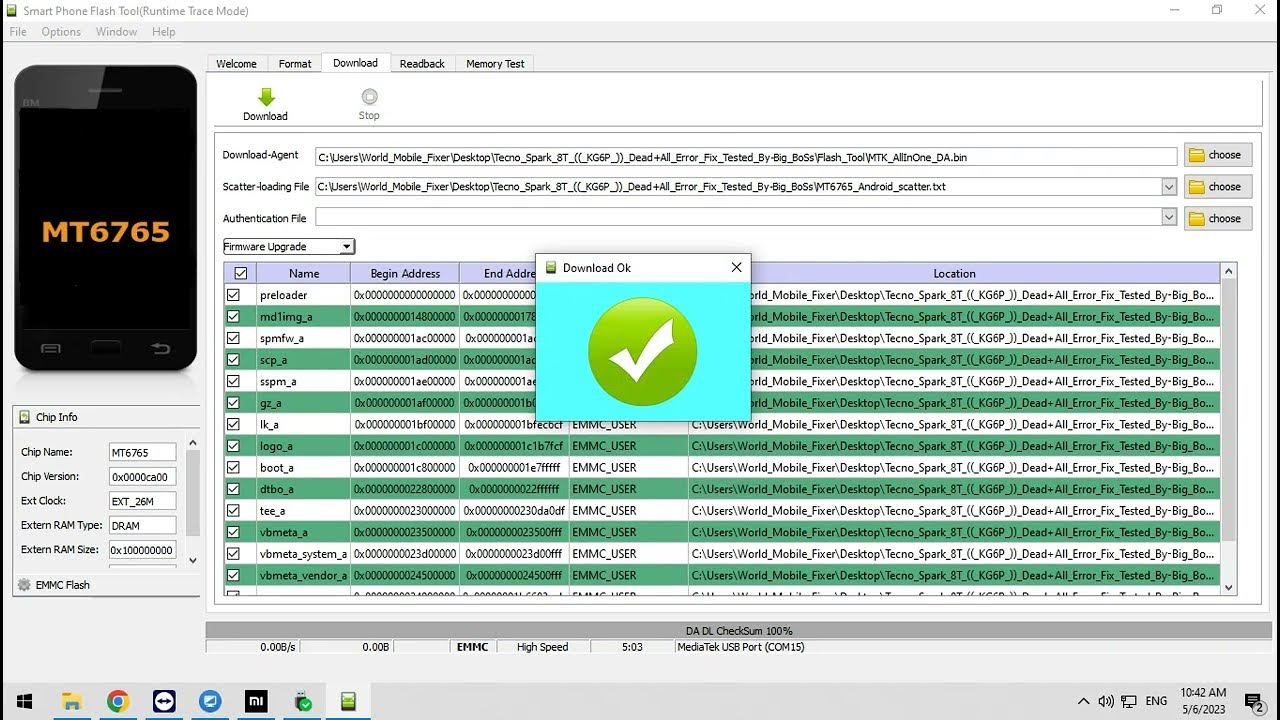This screenshot has width=1280, height=720.
Task: Expand the Scatter-loading File dropdown arrow
Action: click(1168, 187)
